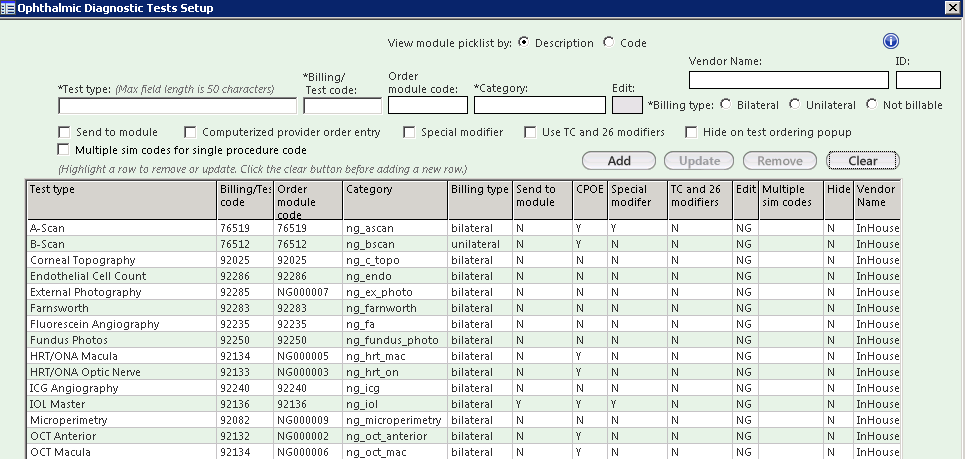
Task: Select the Endothelial Cell Count row
Action: click(463, 276)
